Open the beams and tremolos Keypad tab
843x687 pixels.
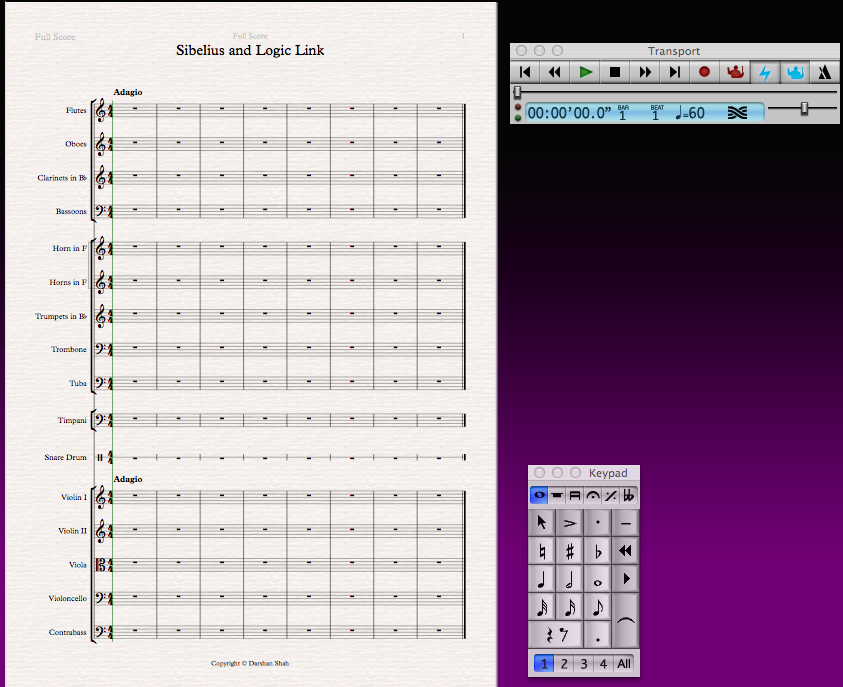(x=575, y=496)
